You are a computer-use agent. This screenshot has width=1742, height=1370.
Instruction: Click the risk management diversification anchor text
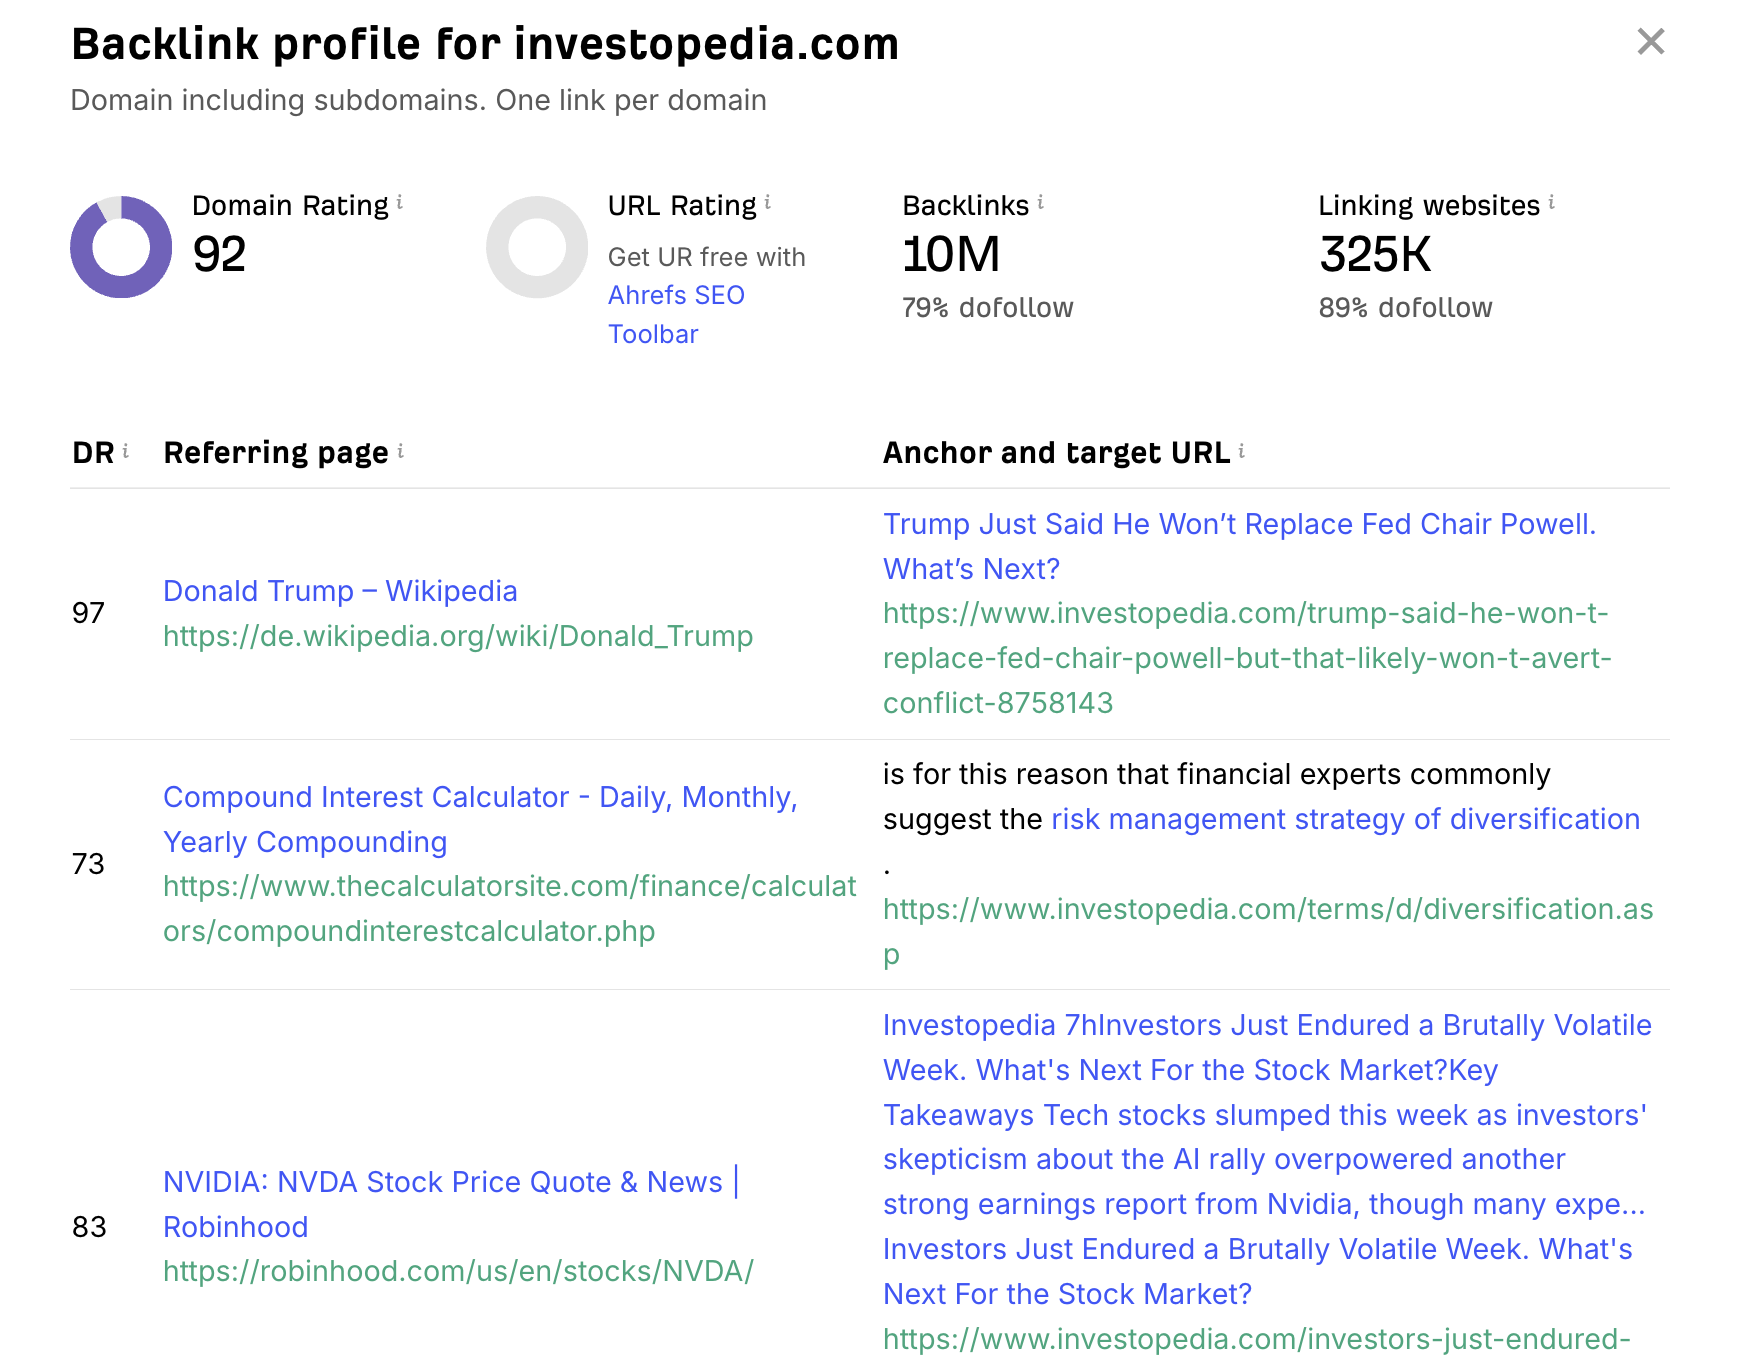point(1344,819)
